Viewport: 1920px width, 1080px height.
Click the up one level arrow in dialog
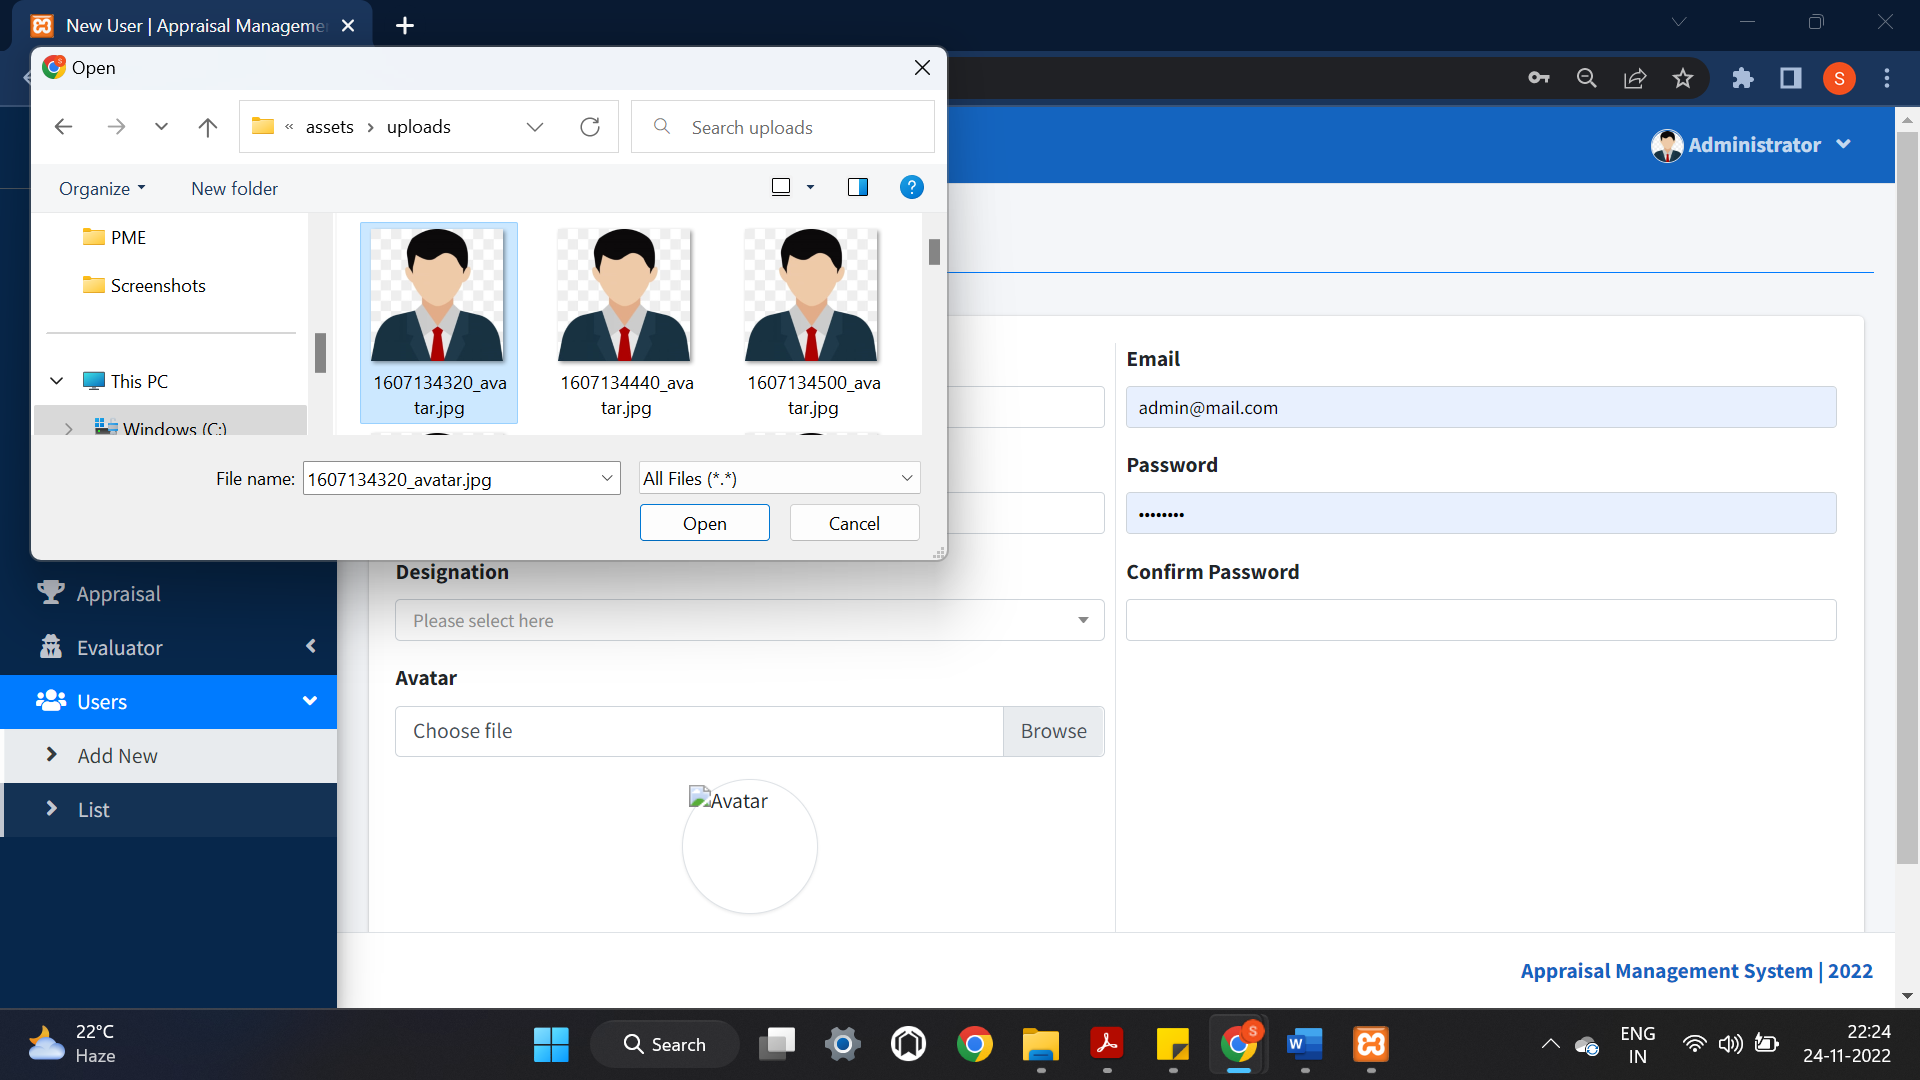click(x=207, y=127)
